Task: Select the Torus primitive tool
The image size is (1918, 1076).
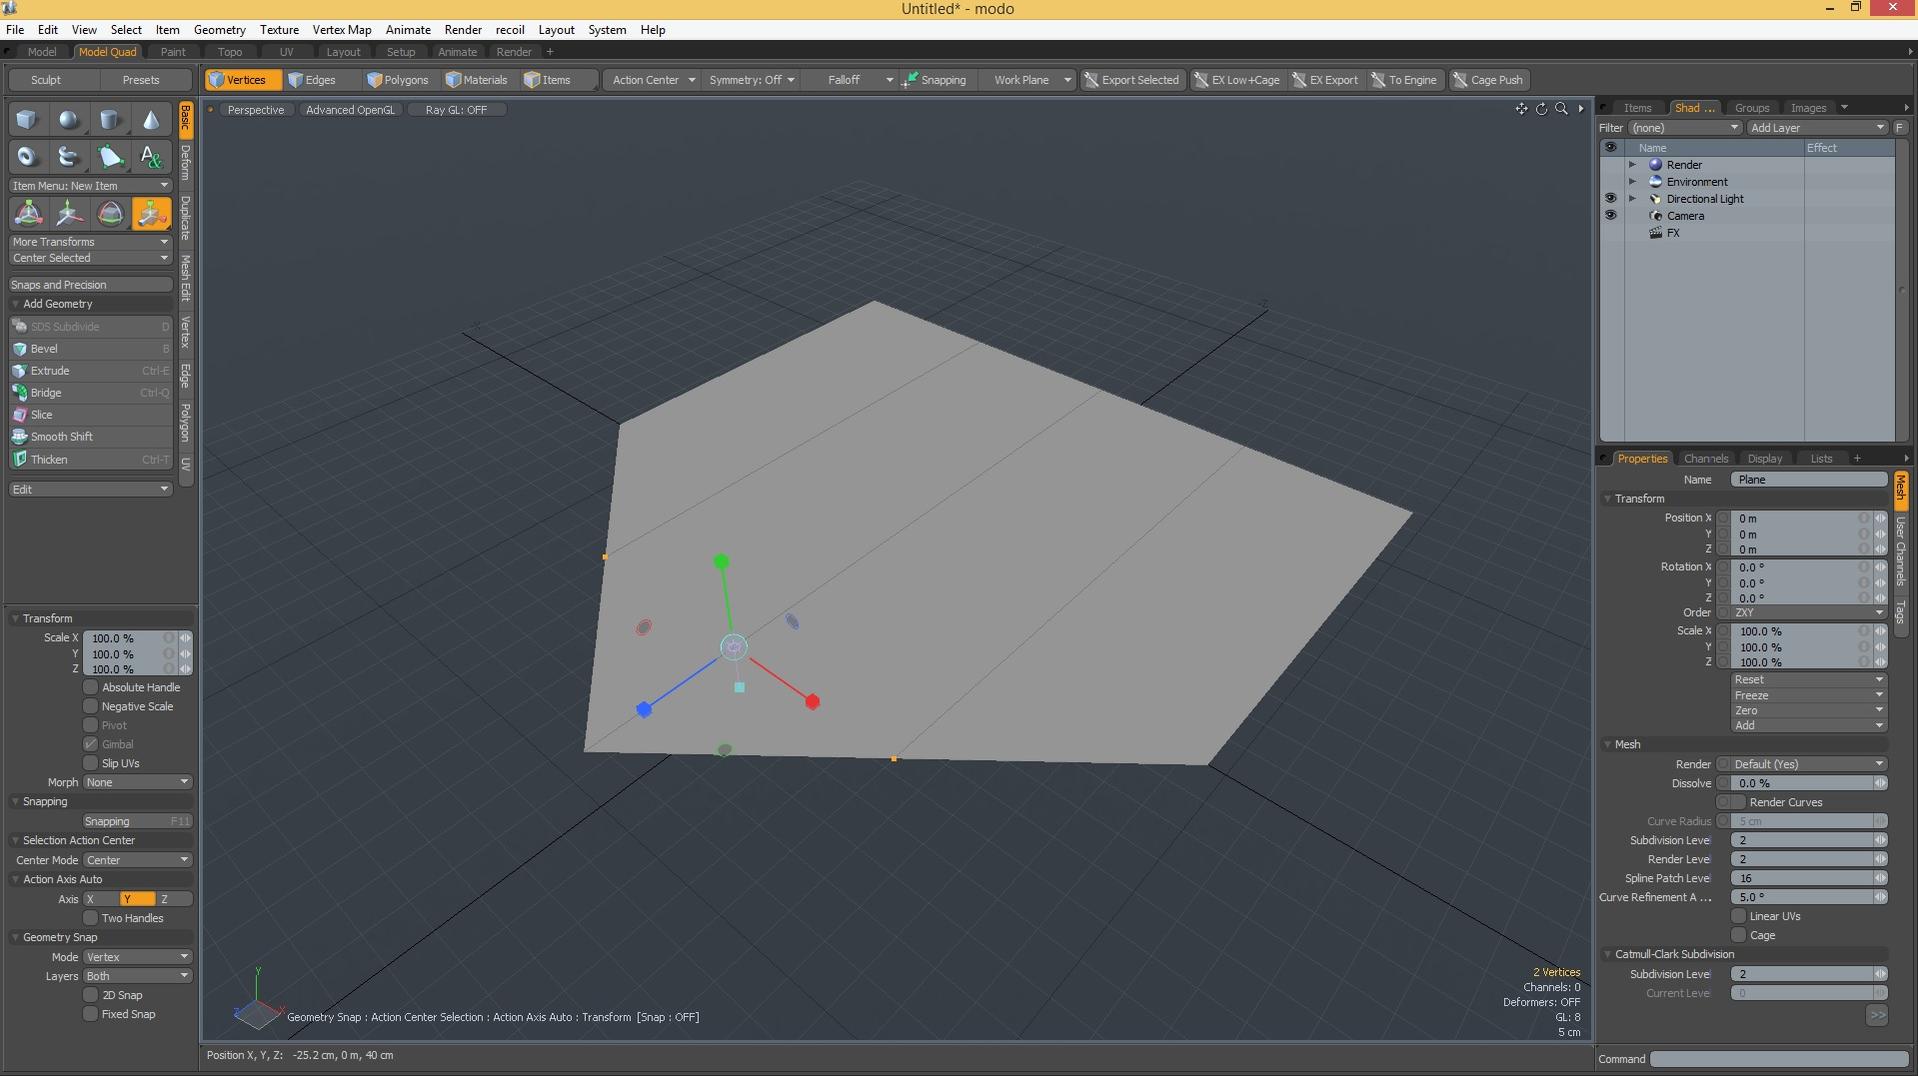Action: 26,157
